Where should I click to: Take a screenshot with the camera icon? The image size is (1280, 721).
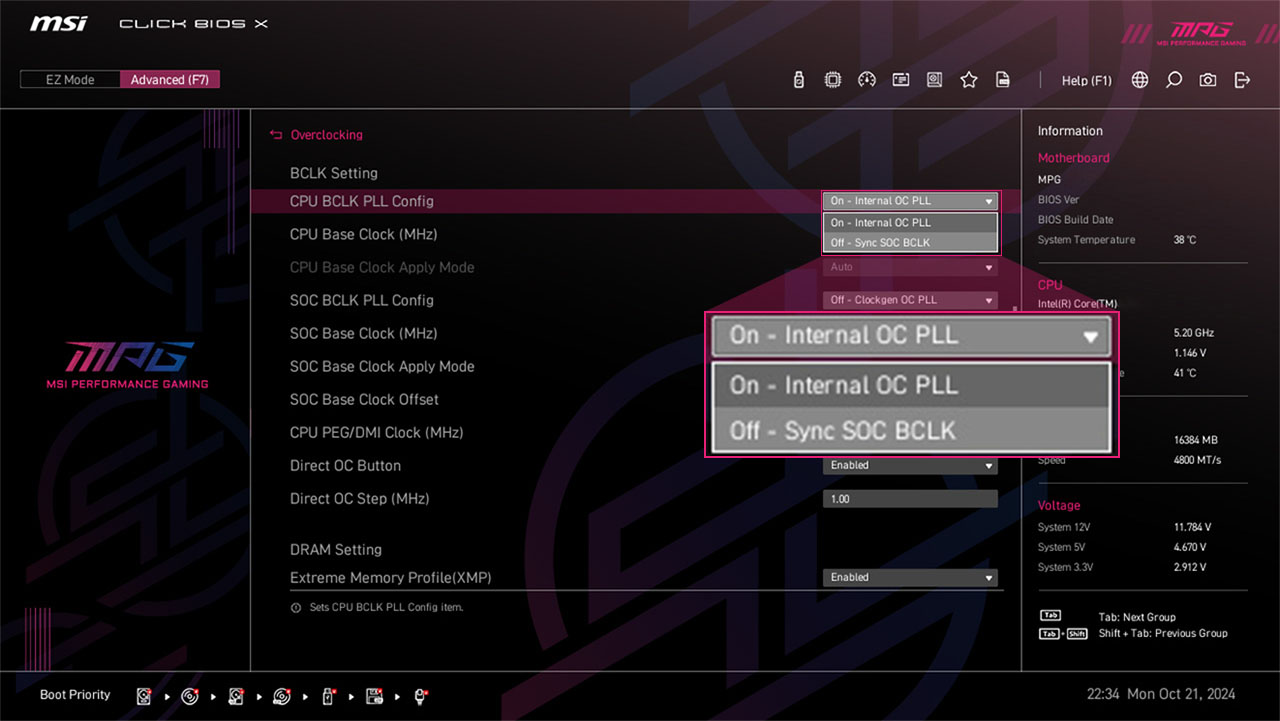[1208, 80]
